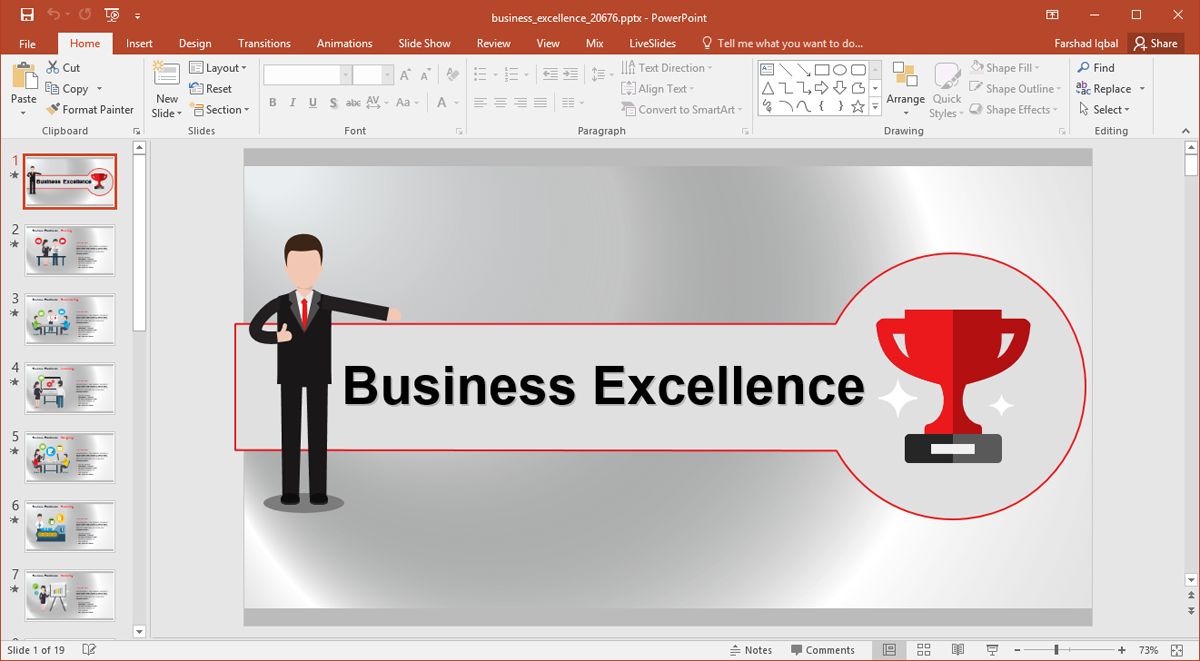Click the Find search icon
This screenshot has height=661, width=1200.
(x=1083, y=68)
